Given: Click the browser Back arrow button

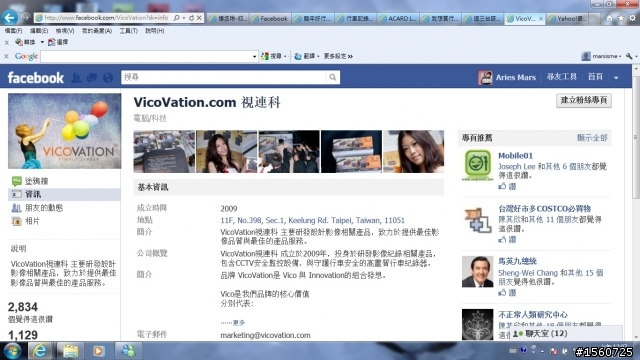Looking at the screenshot, I should point(9,18).
